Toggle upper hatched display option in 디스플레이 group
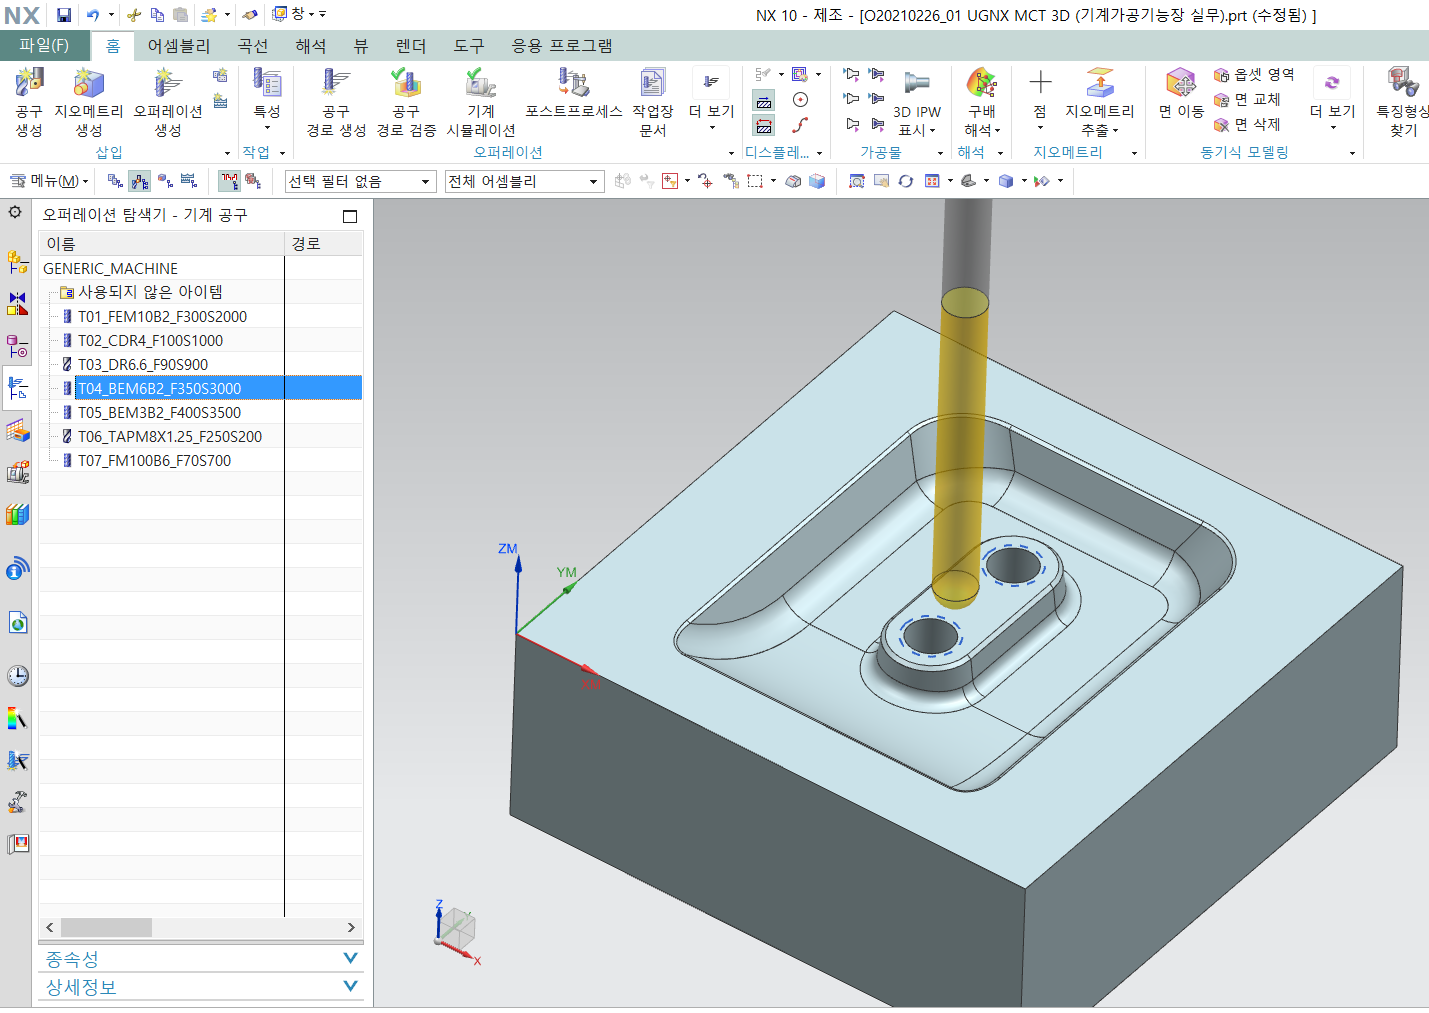The image size is (1429, 1013). click(x=764, y=101)
